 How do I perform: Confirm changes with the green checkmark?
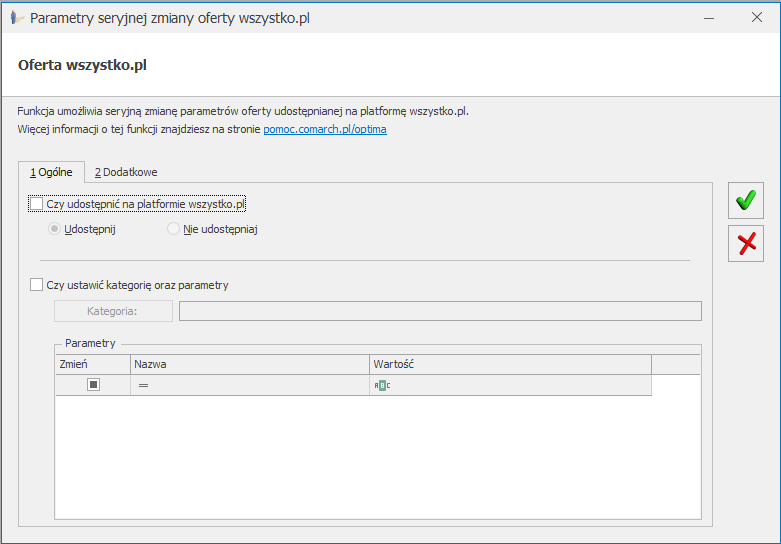746,200
